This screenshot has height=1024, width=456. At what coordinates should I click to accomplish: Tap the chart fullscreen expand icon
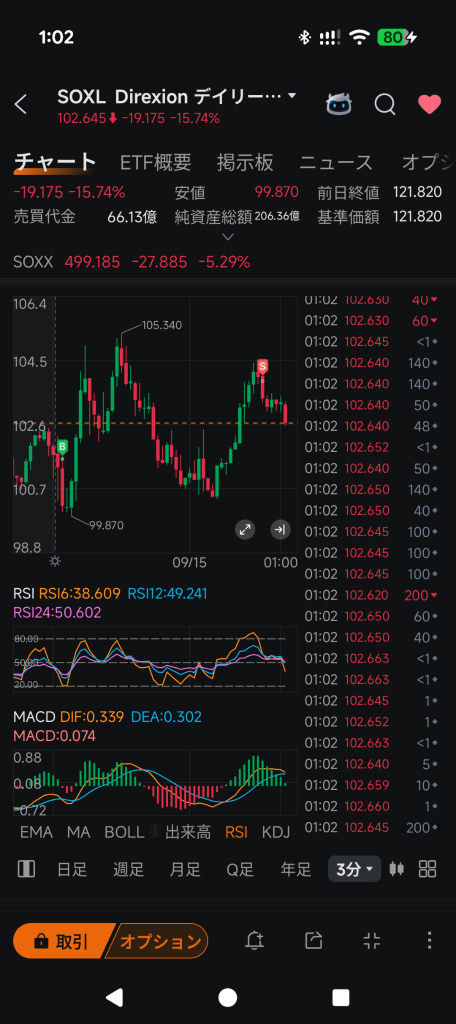[x=245, y=530]
